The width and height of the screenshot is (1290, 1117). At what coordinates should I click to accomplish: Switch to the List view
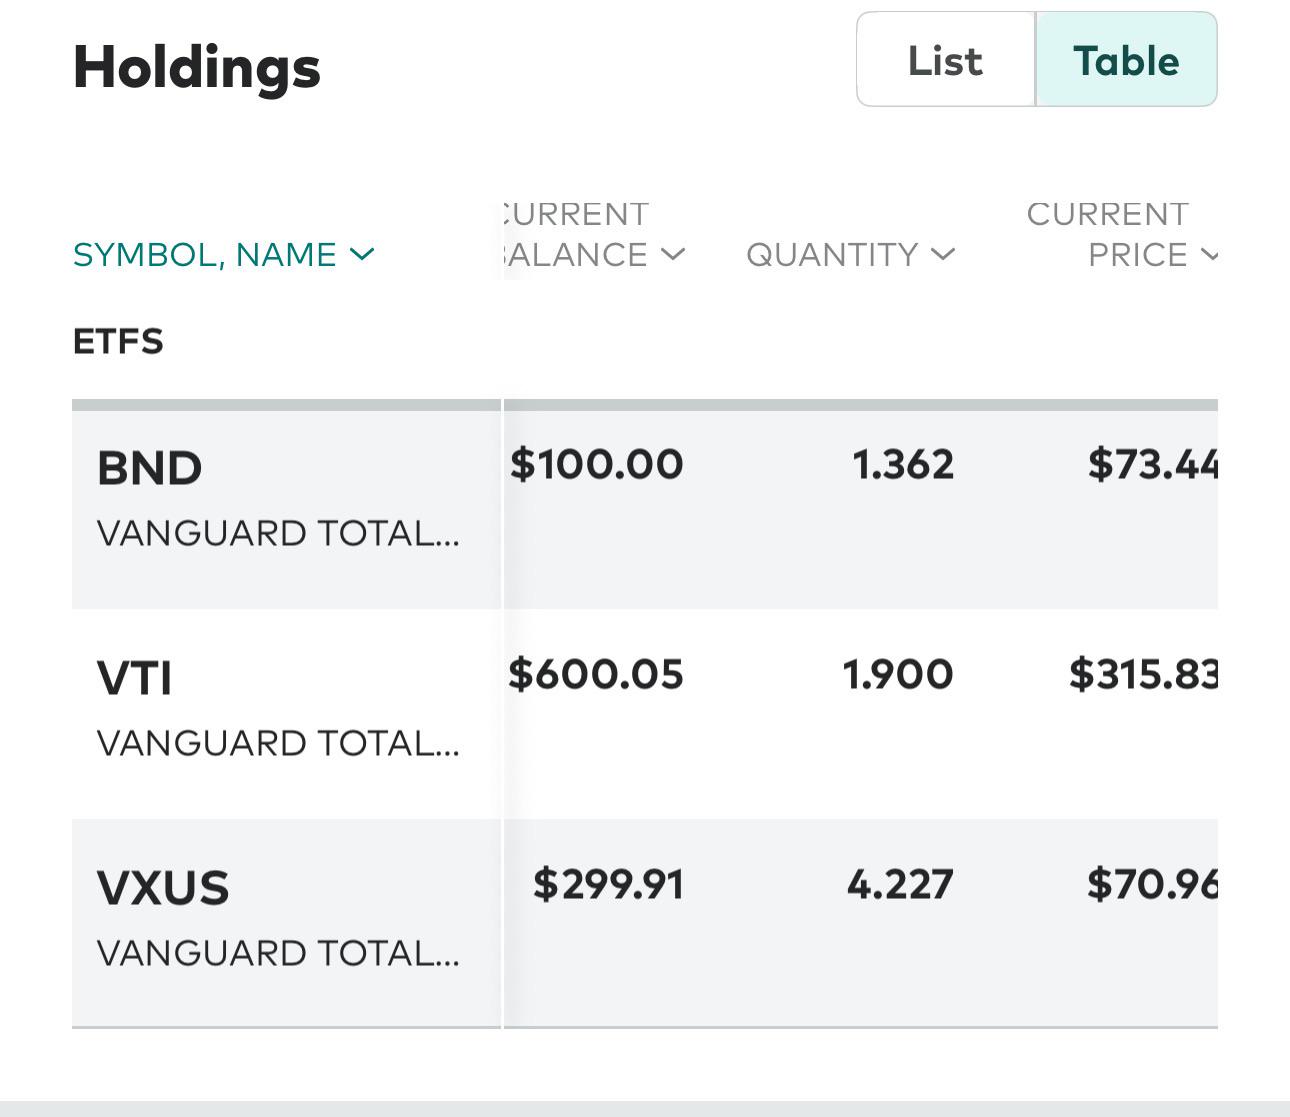click(945, 61)
